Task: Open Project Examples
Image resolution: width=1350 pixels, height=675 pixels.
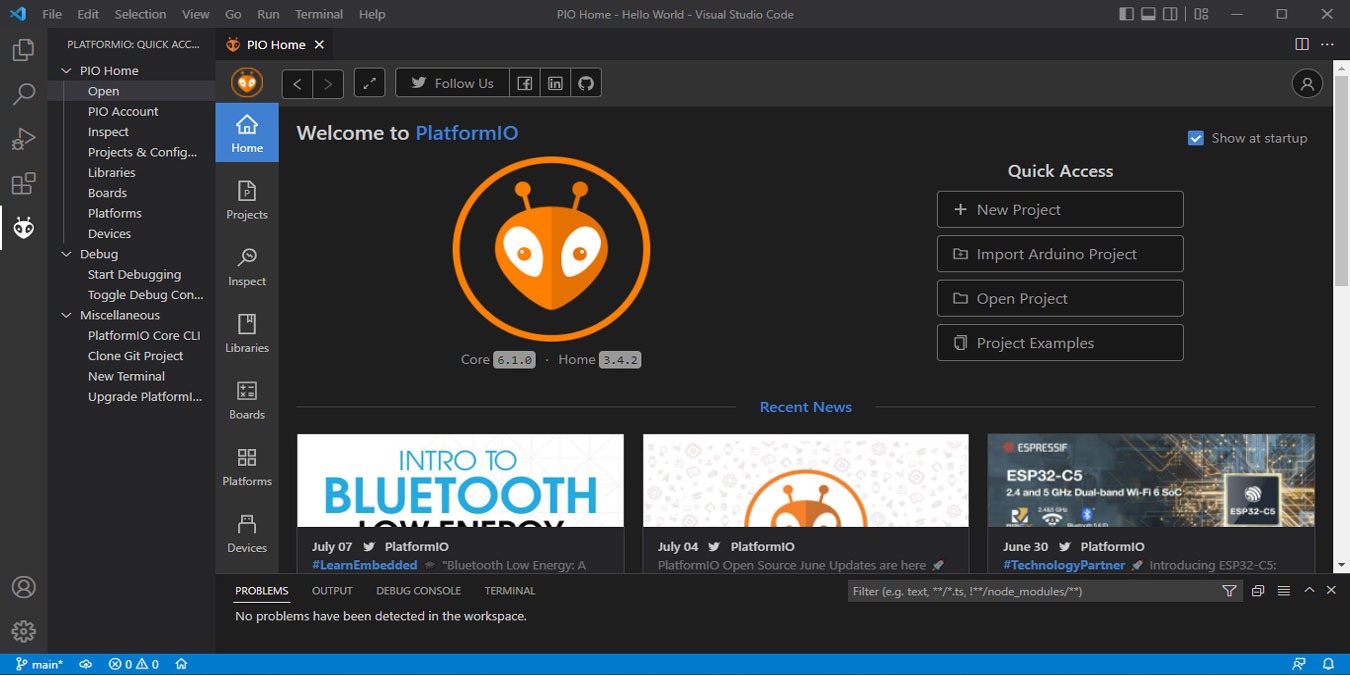Action: coord(1059,342)
